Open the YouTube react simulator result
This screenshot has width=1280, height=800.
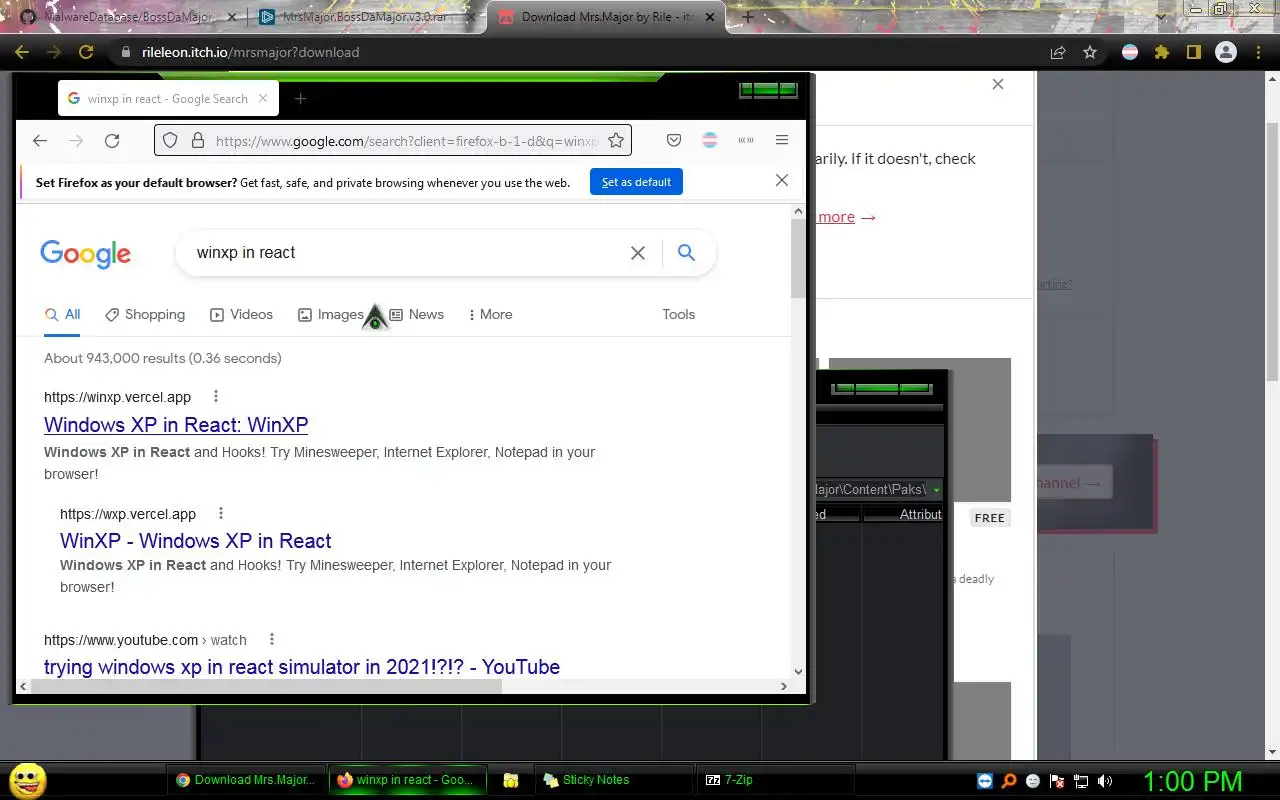click(x=302, y=667)
